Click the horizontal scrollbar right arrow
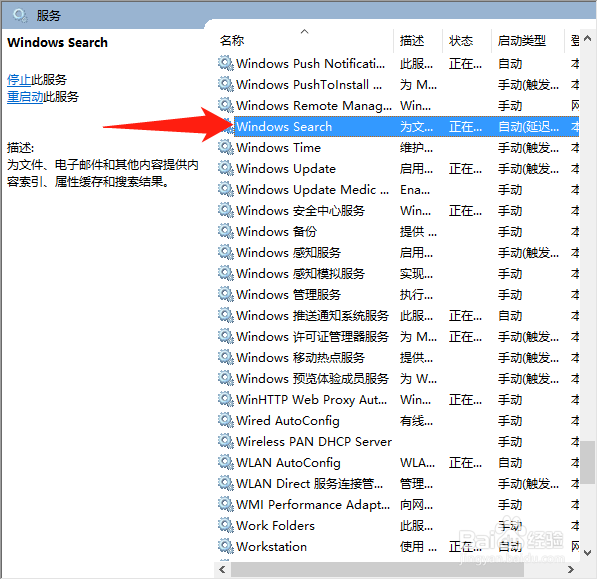This screenshot has width=598, height=580. coord(571,569)
